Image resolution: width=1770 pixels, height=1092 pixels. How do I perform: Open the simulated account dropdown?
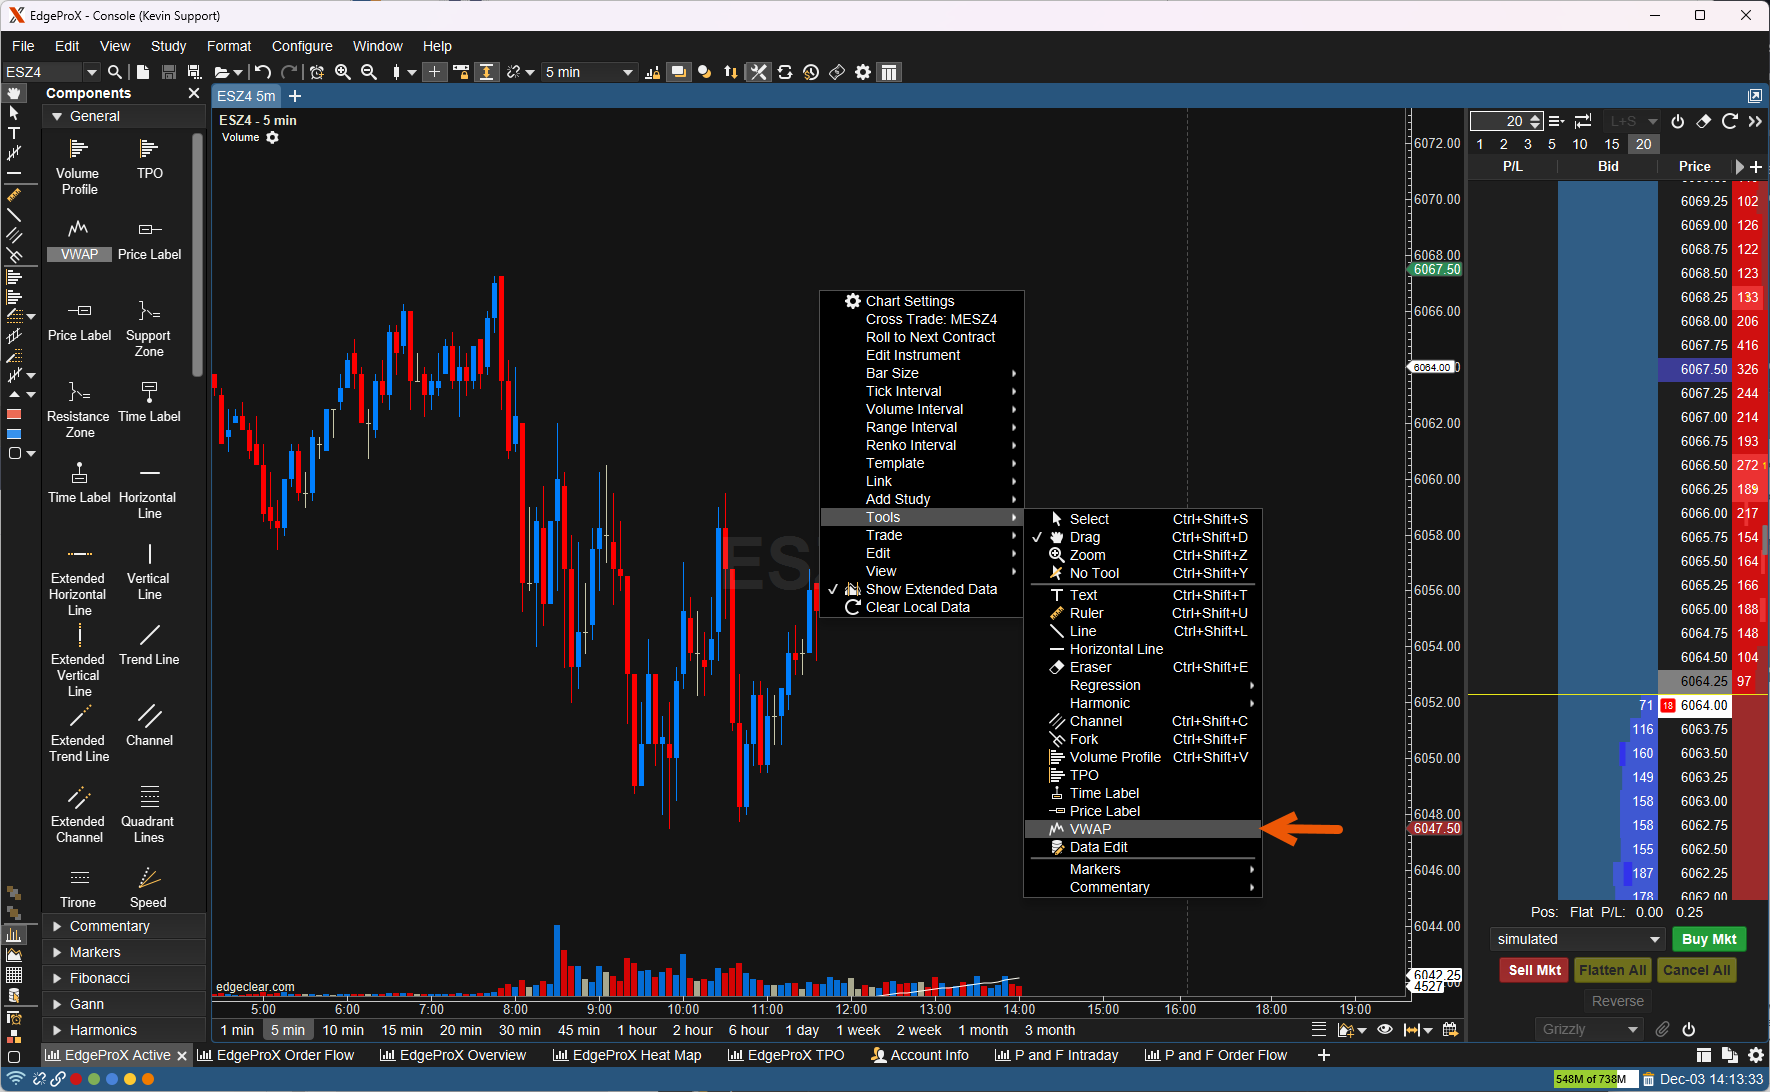coord(1577,939)
